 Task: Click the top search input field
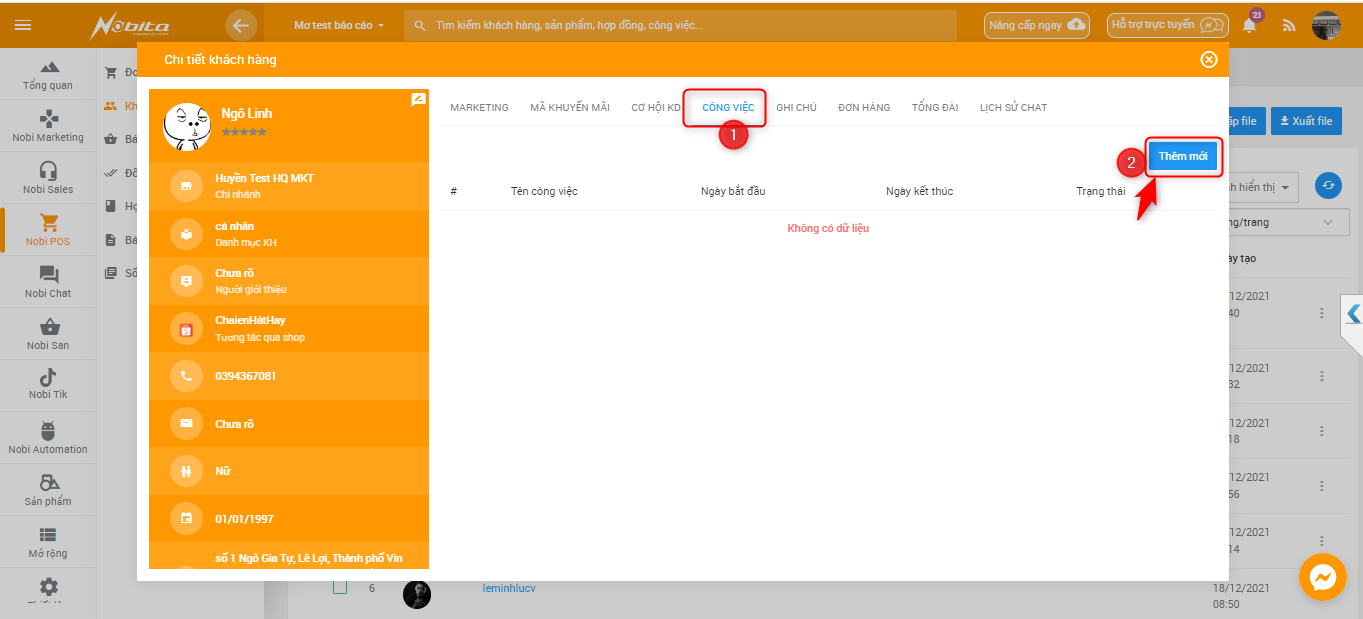[680, 25]
